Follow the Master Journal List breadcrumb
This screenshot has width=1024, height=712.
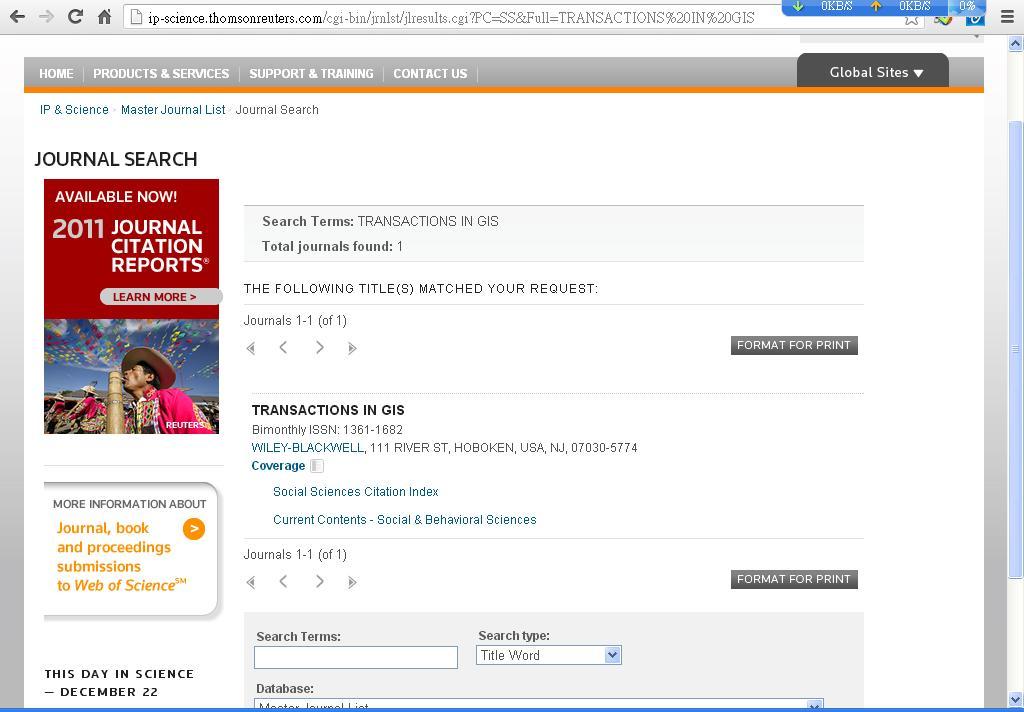tap(173, 110)
